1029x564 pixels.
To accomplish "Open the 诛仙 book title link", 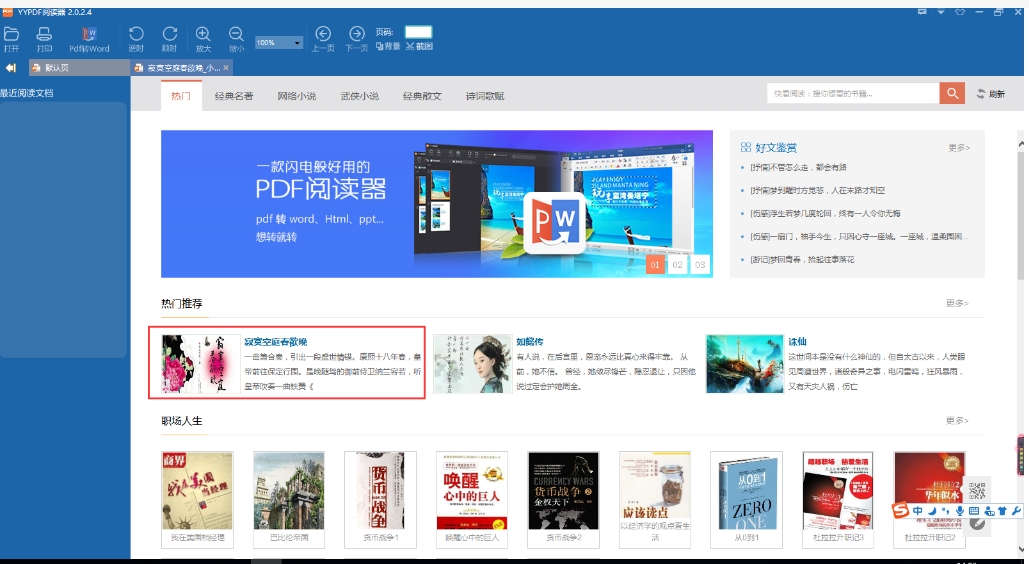I will click(x=797, y=341).
